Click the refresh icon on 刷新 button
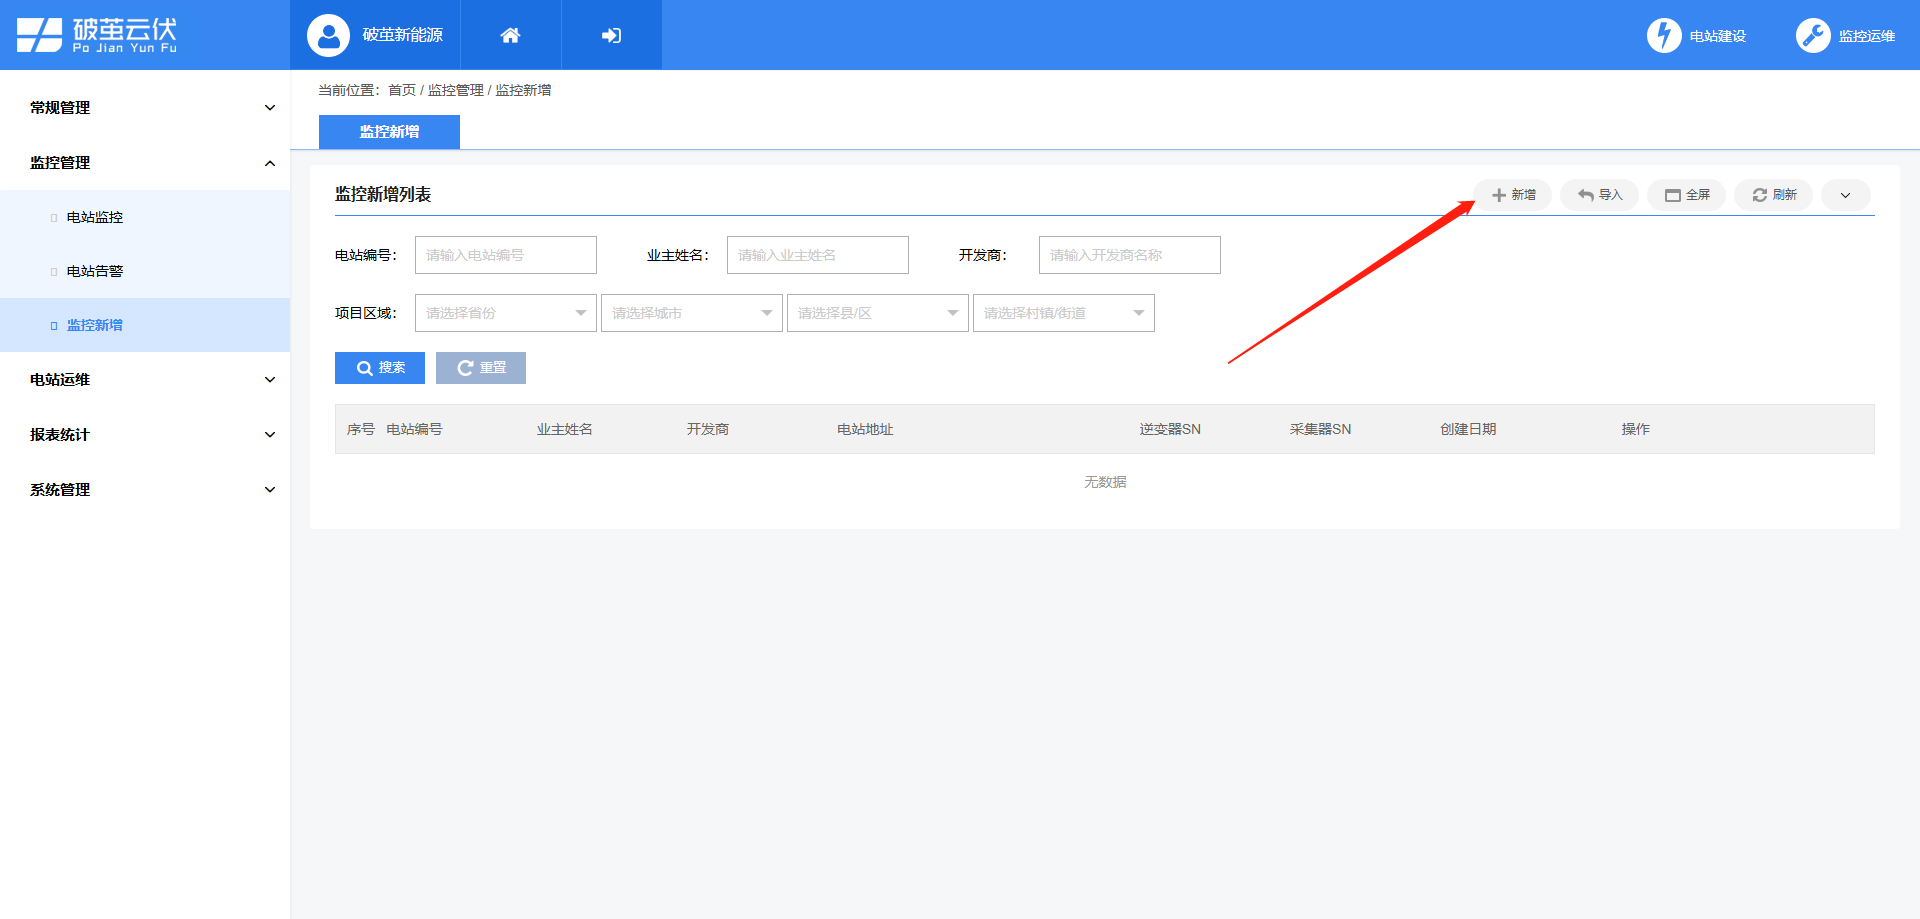Viewport: 1920px width, 919px height. click(x=1759, y=194)
